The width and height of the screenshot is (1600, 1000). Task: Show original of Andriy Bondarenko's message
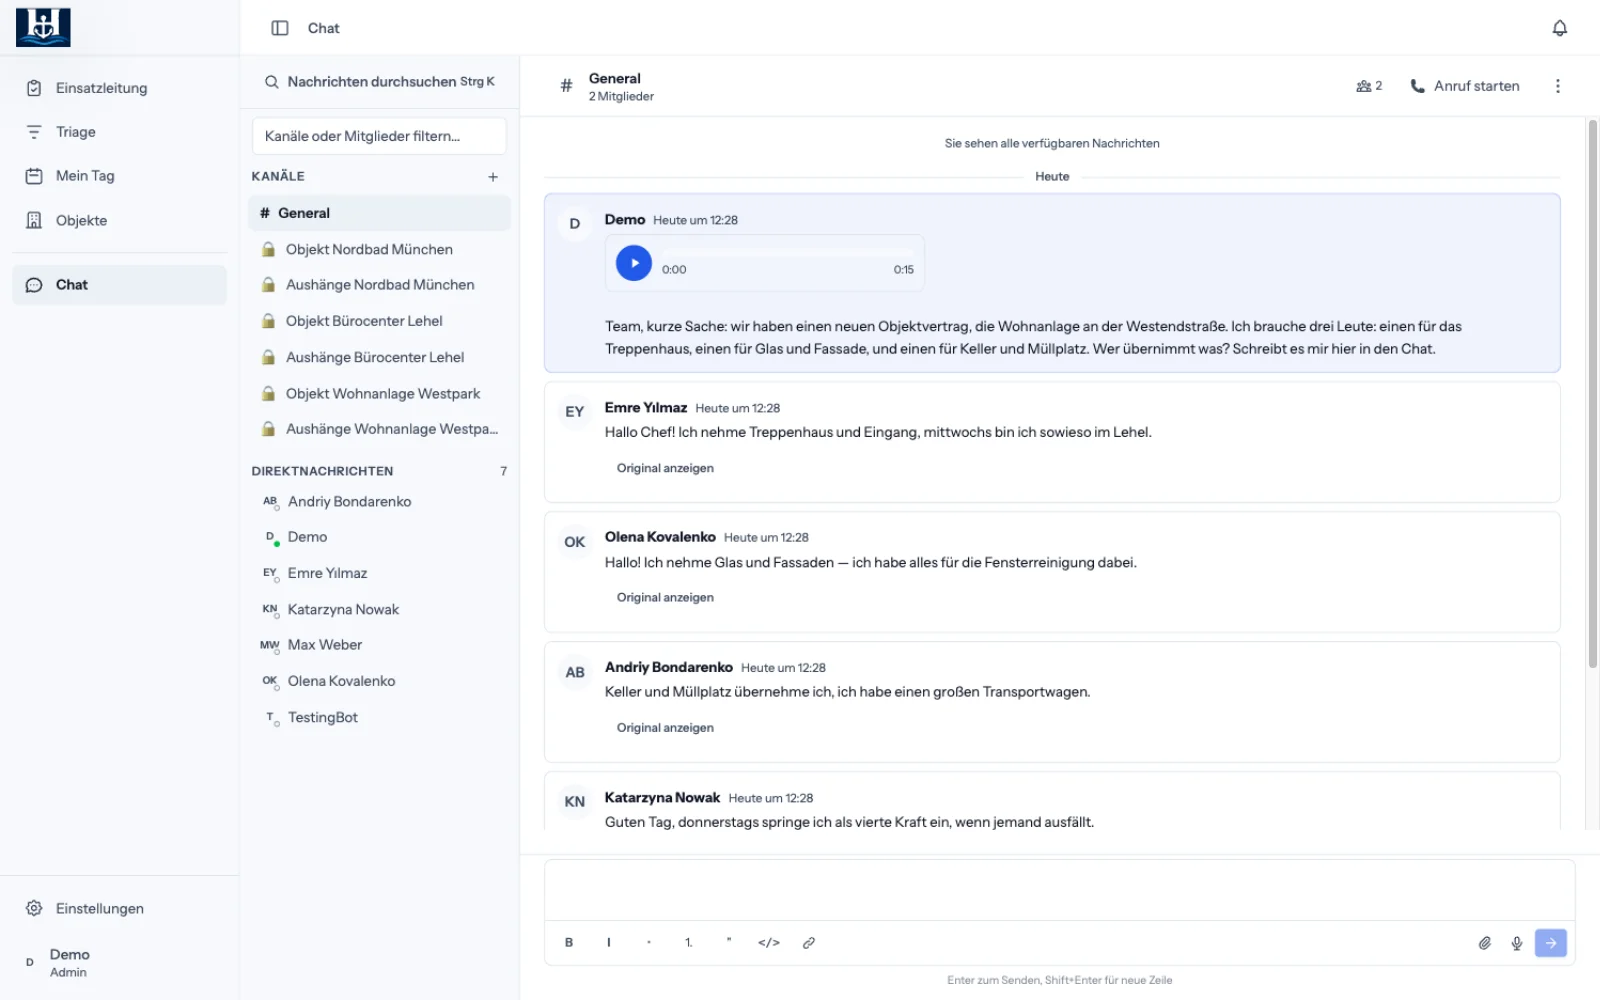[x=665, y=728]
